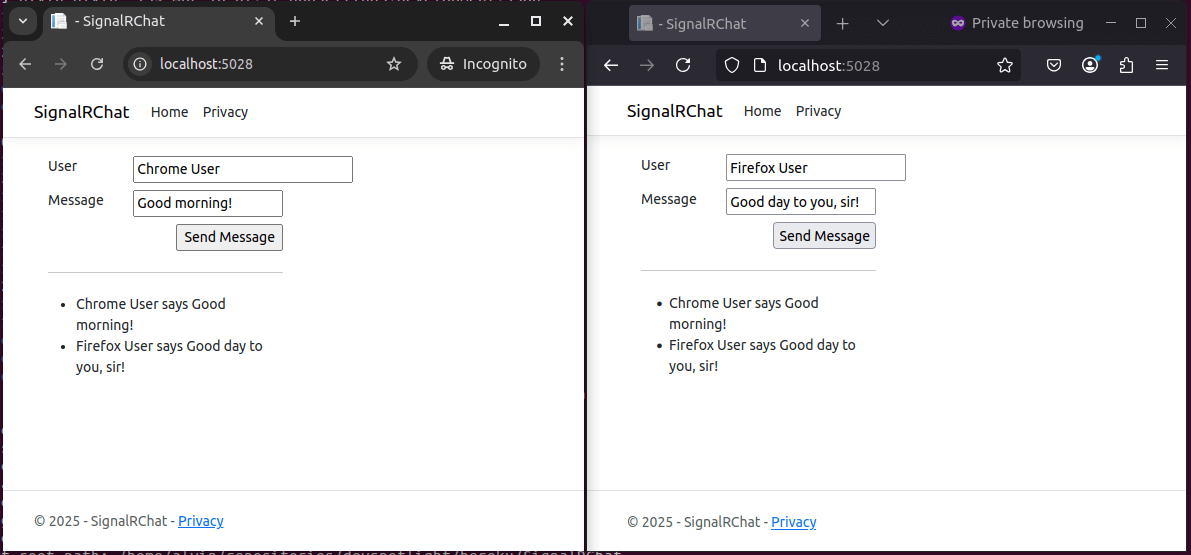Bookmark this page with Firefox's star icon
Viewport: 1191px width, 555px height.
[1005, 66]
